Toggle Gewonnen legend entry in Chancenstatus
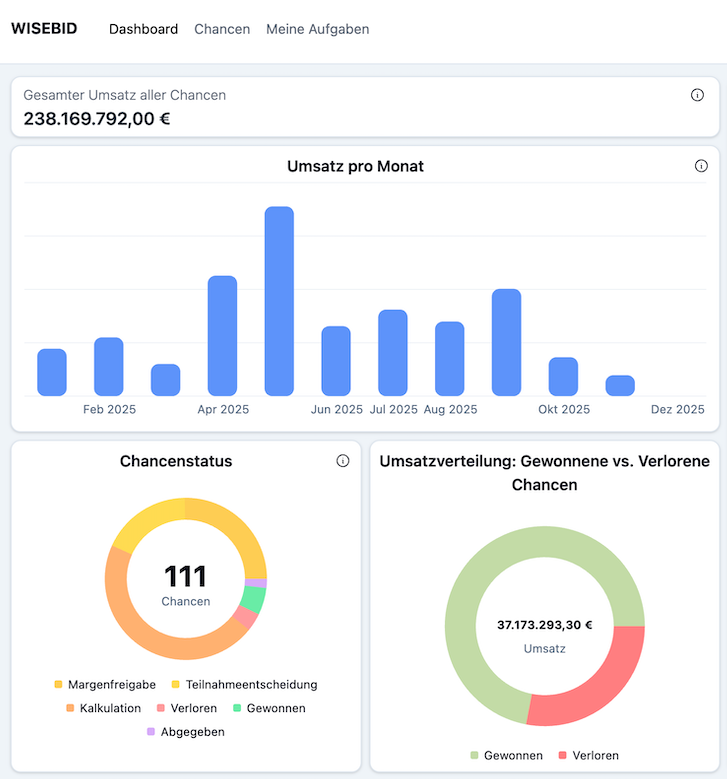727x779 pixels. (269, 708)
